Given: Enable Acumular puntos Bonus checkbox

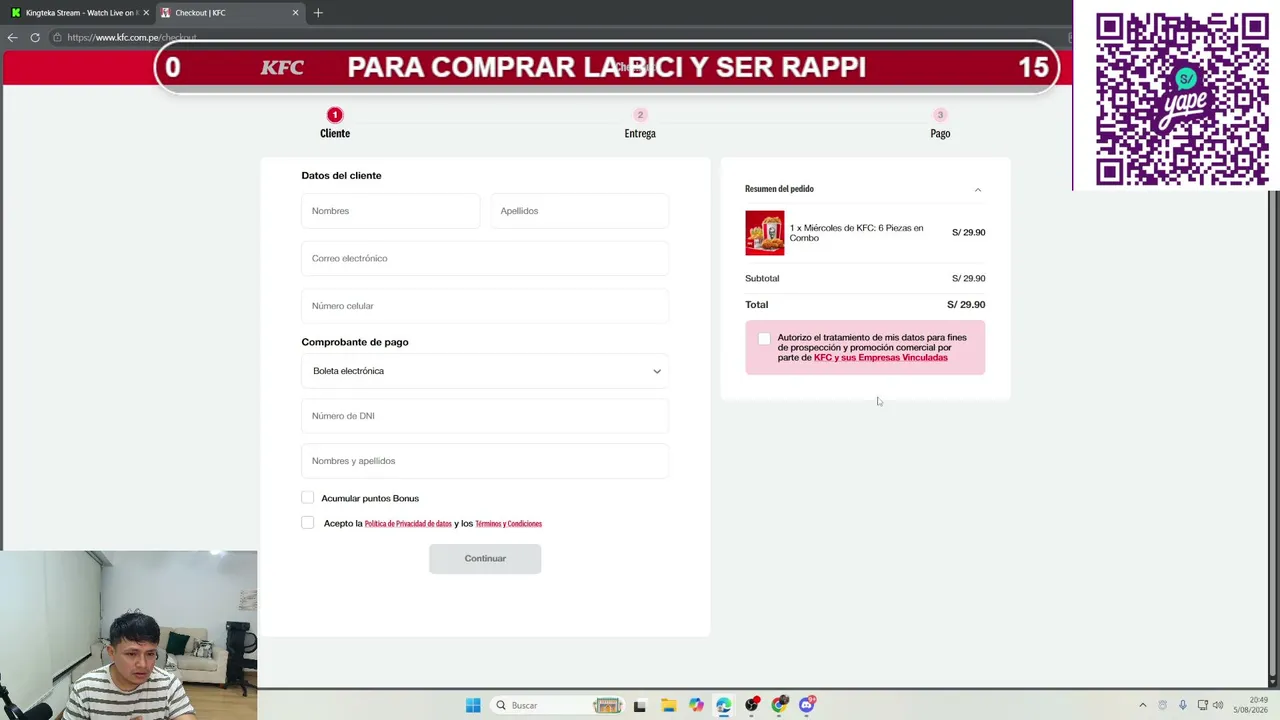Looking at the screenshot, I should [x=308, y=498].
